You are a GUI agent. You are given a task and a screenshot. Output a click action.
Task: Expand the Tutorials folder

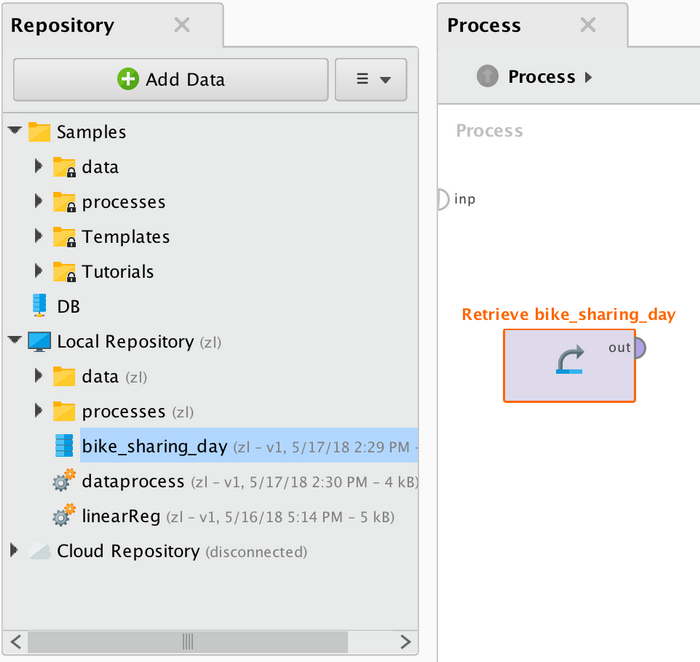tap(39, 272)
